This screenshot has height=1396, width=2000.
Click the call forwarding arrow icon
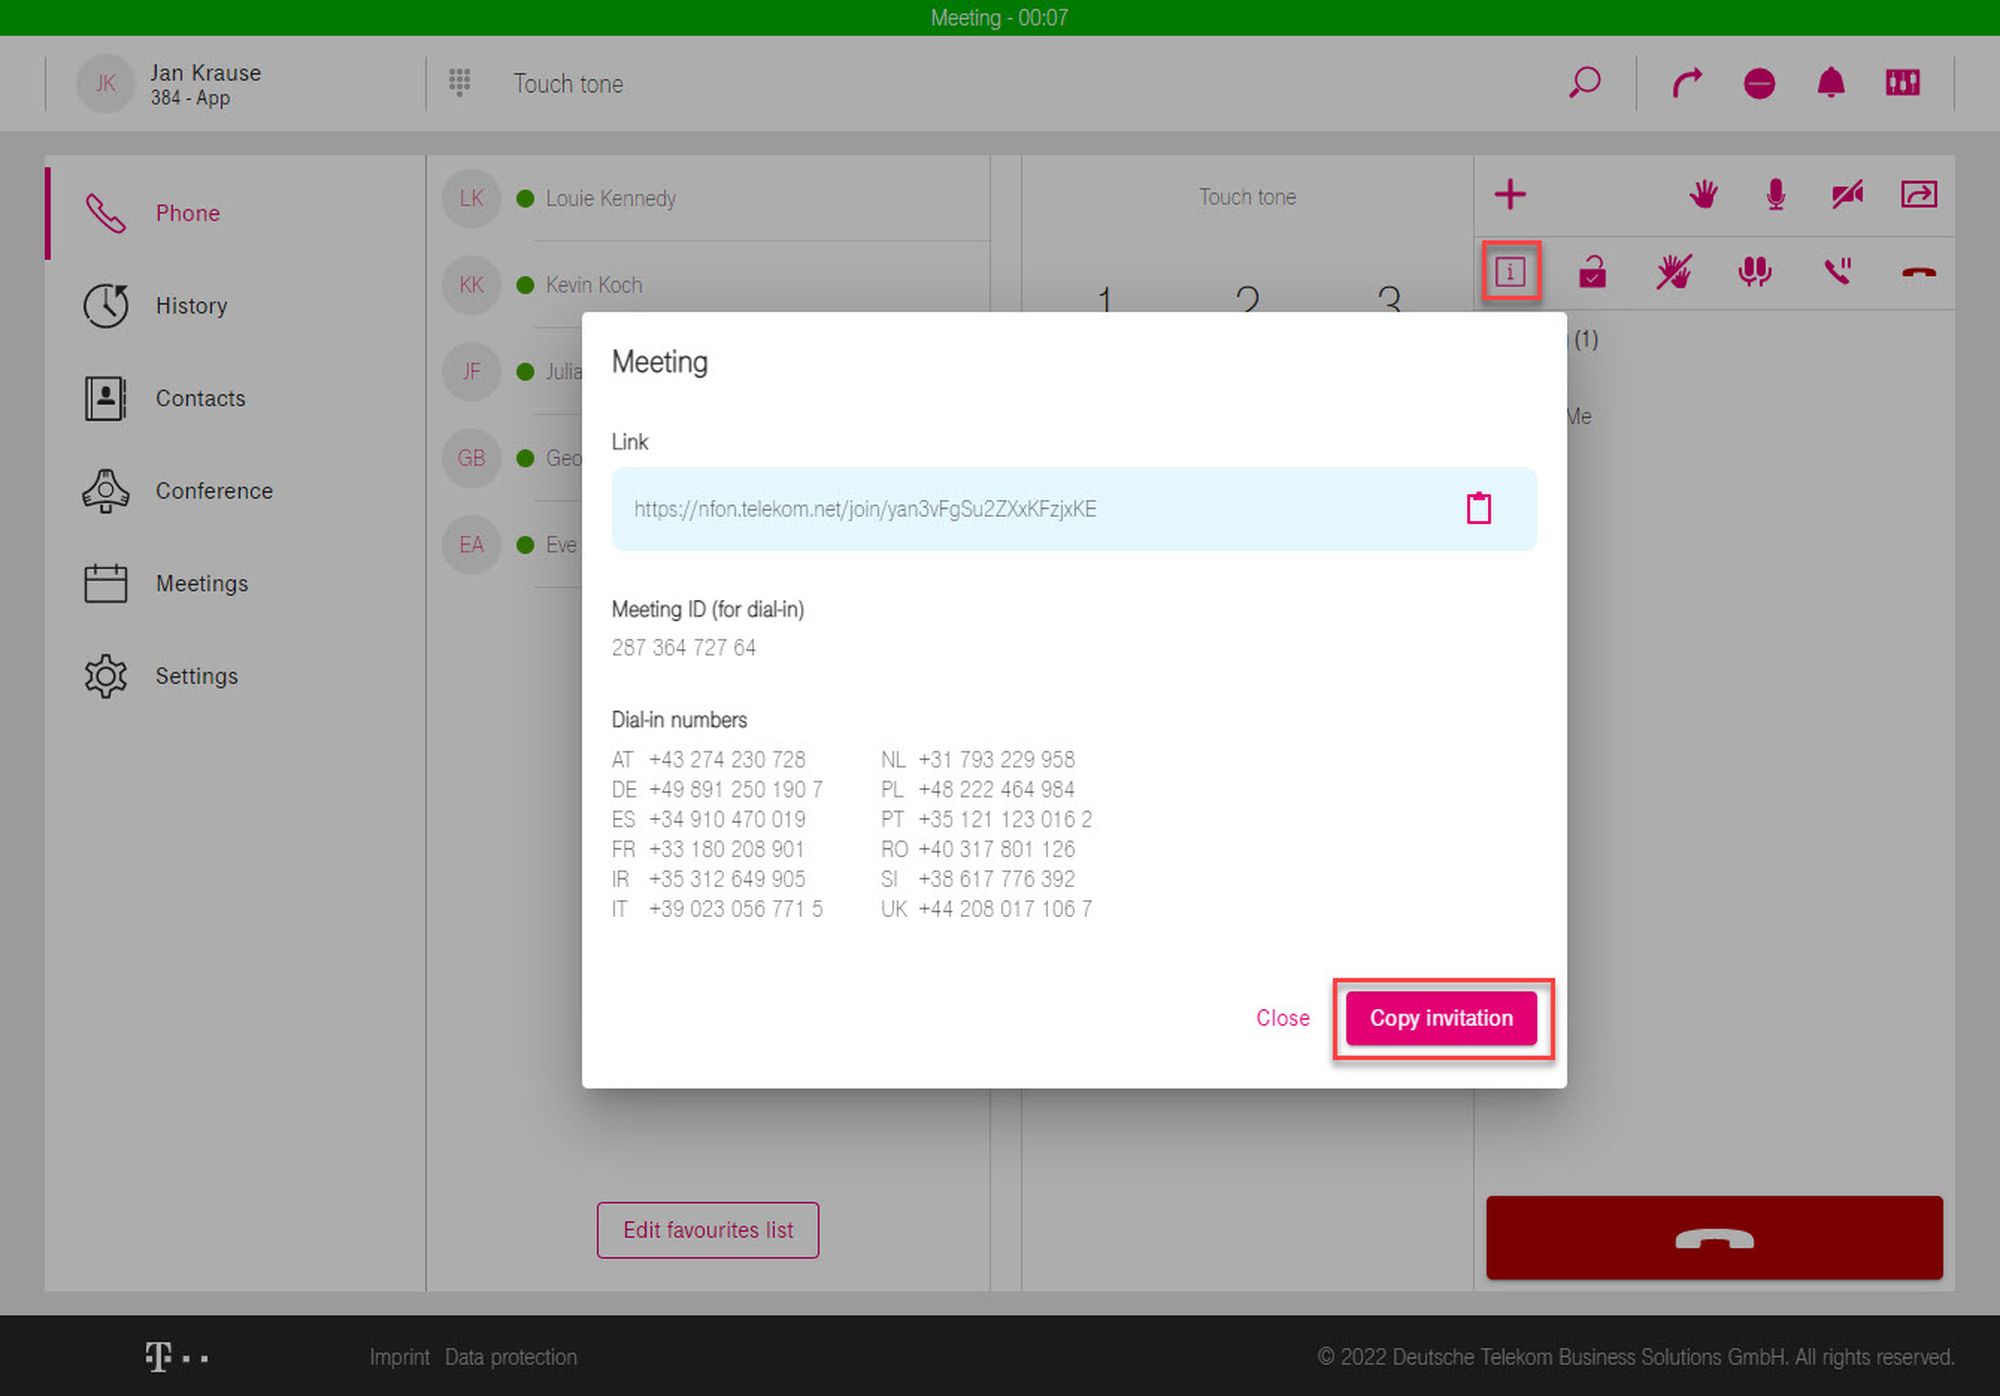(x=1687, y=82)
